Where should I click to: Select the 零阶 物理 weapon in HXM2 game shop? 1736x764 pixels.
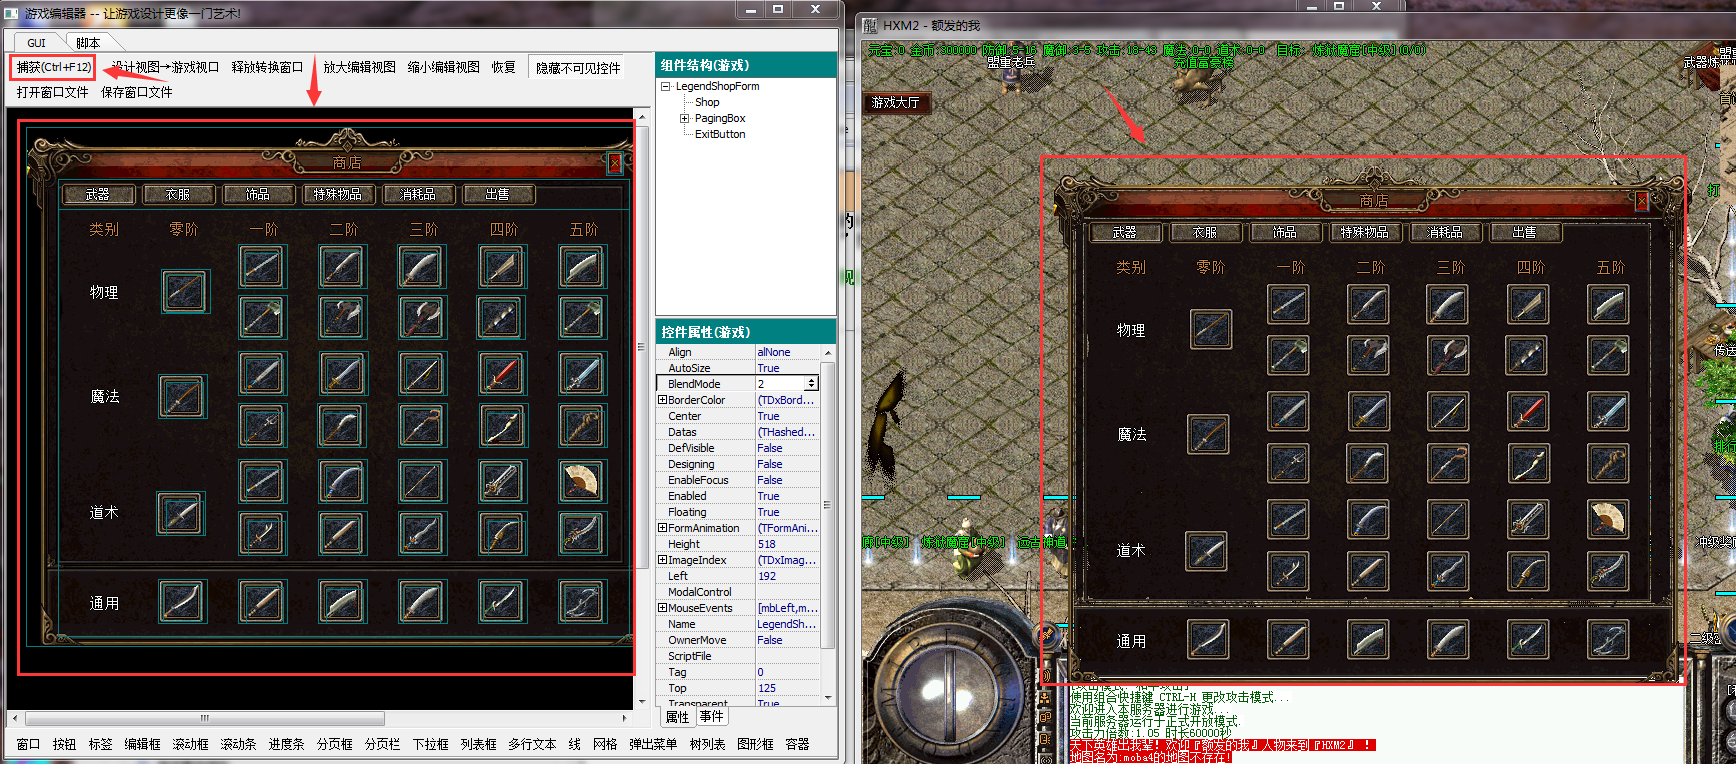coord(1210,329)
